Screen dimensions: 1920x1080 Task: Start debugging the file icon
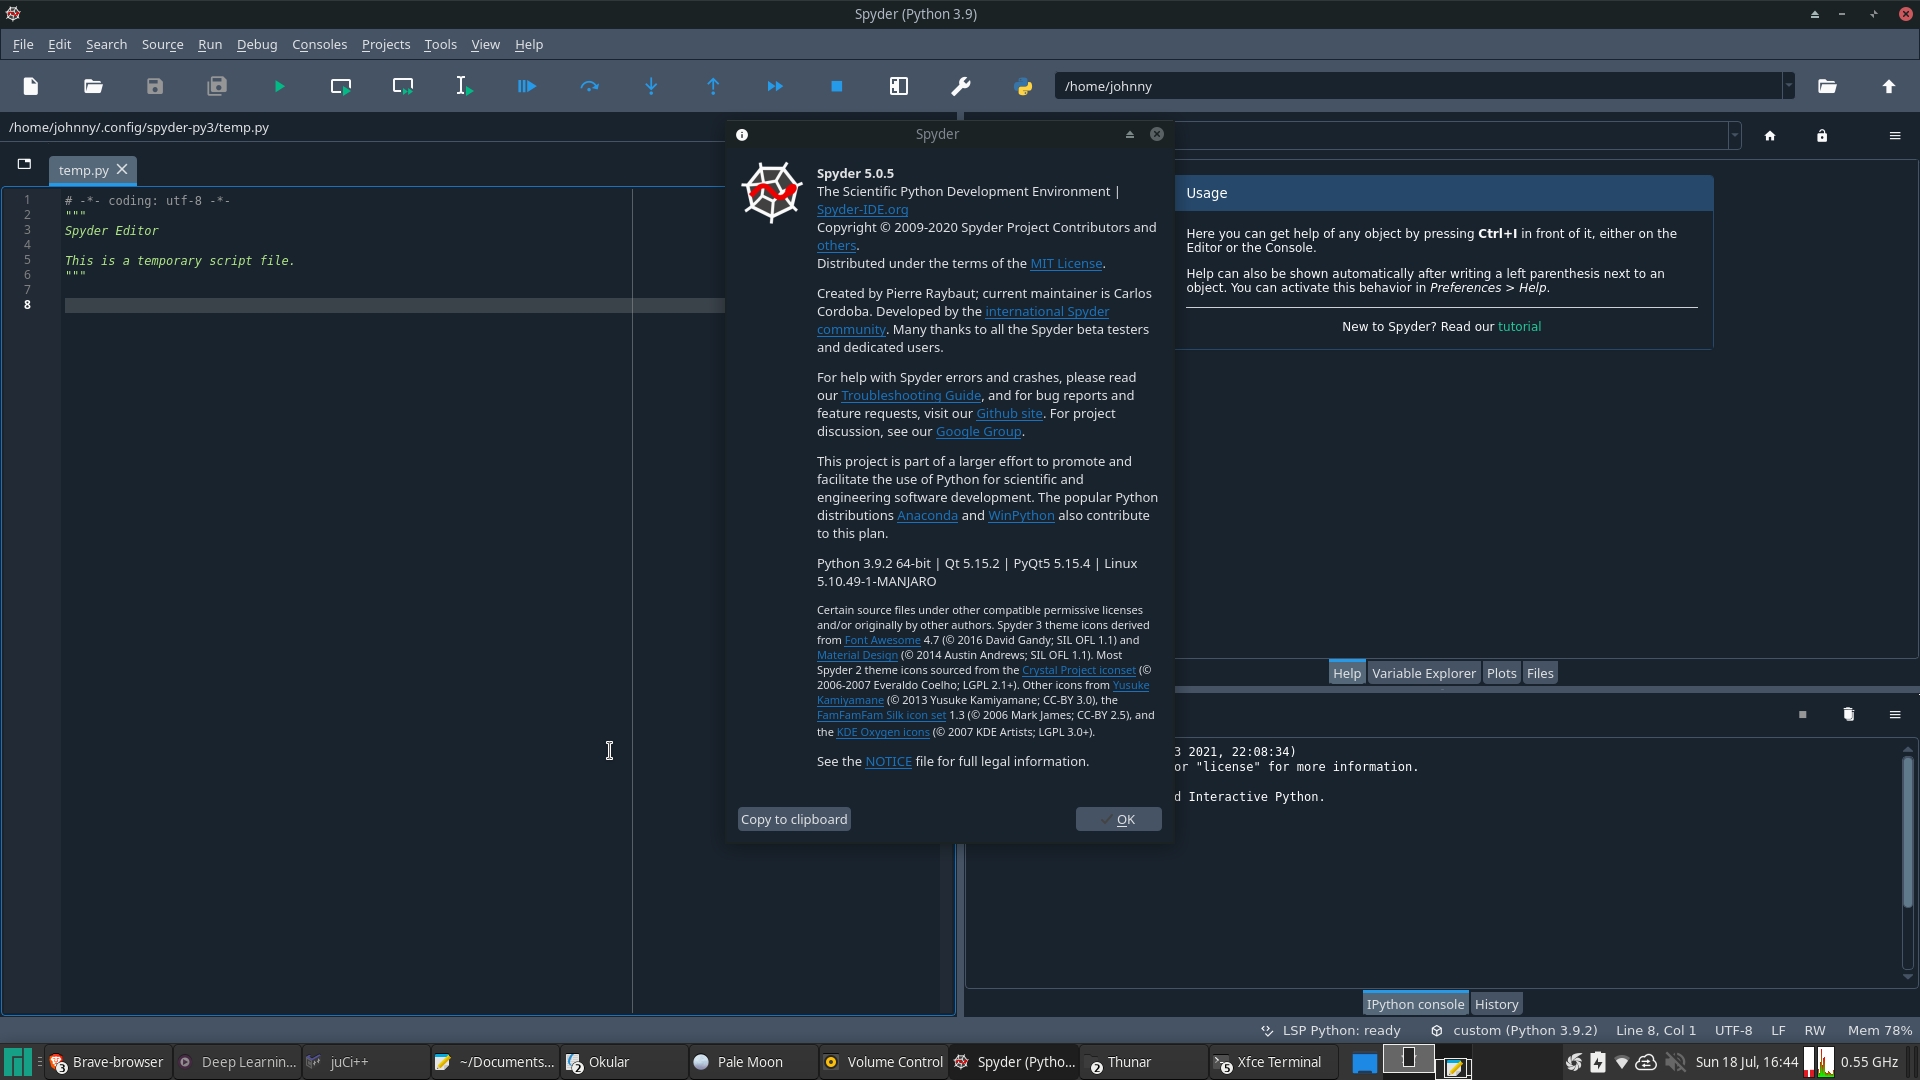pos(527,86)
